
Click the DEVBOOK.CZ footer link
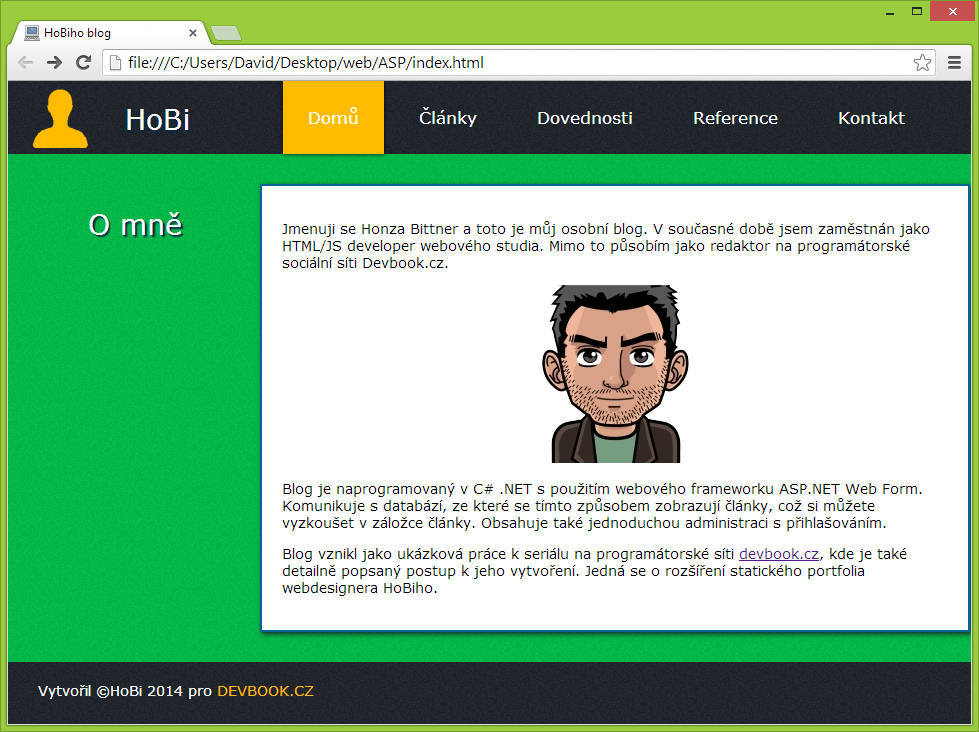click(267, 690)
